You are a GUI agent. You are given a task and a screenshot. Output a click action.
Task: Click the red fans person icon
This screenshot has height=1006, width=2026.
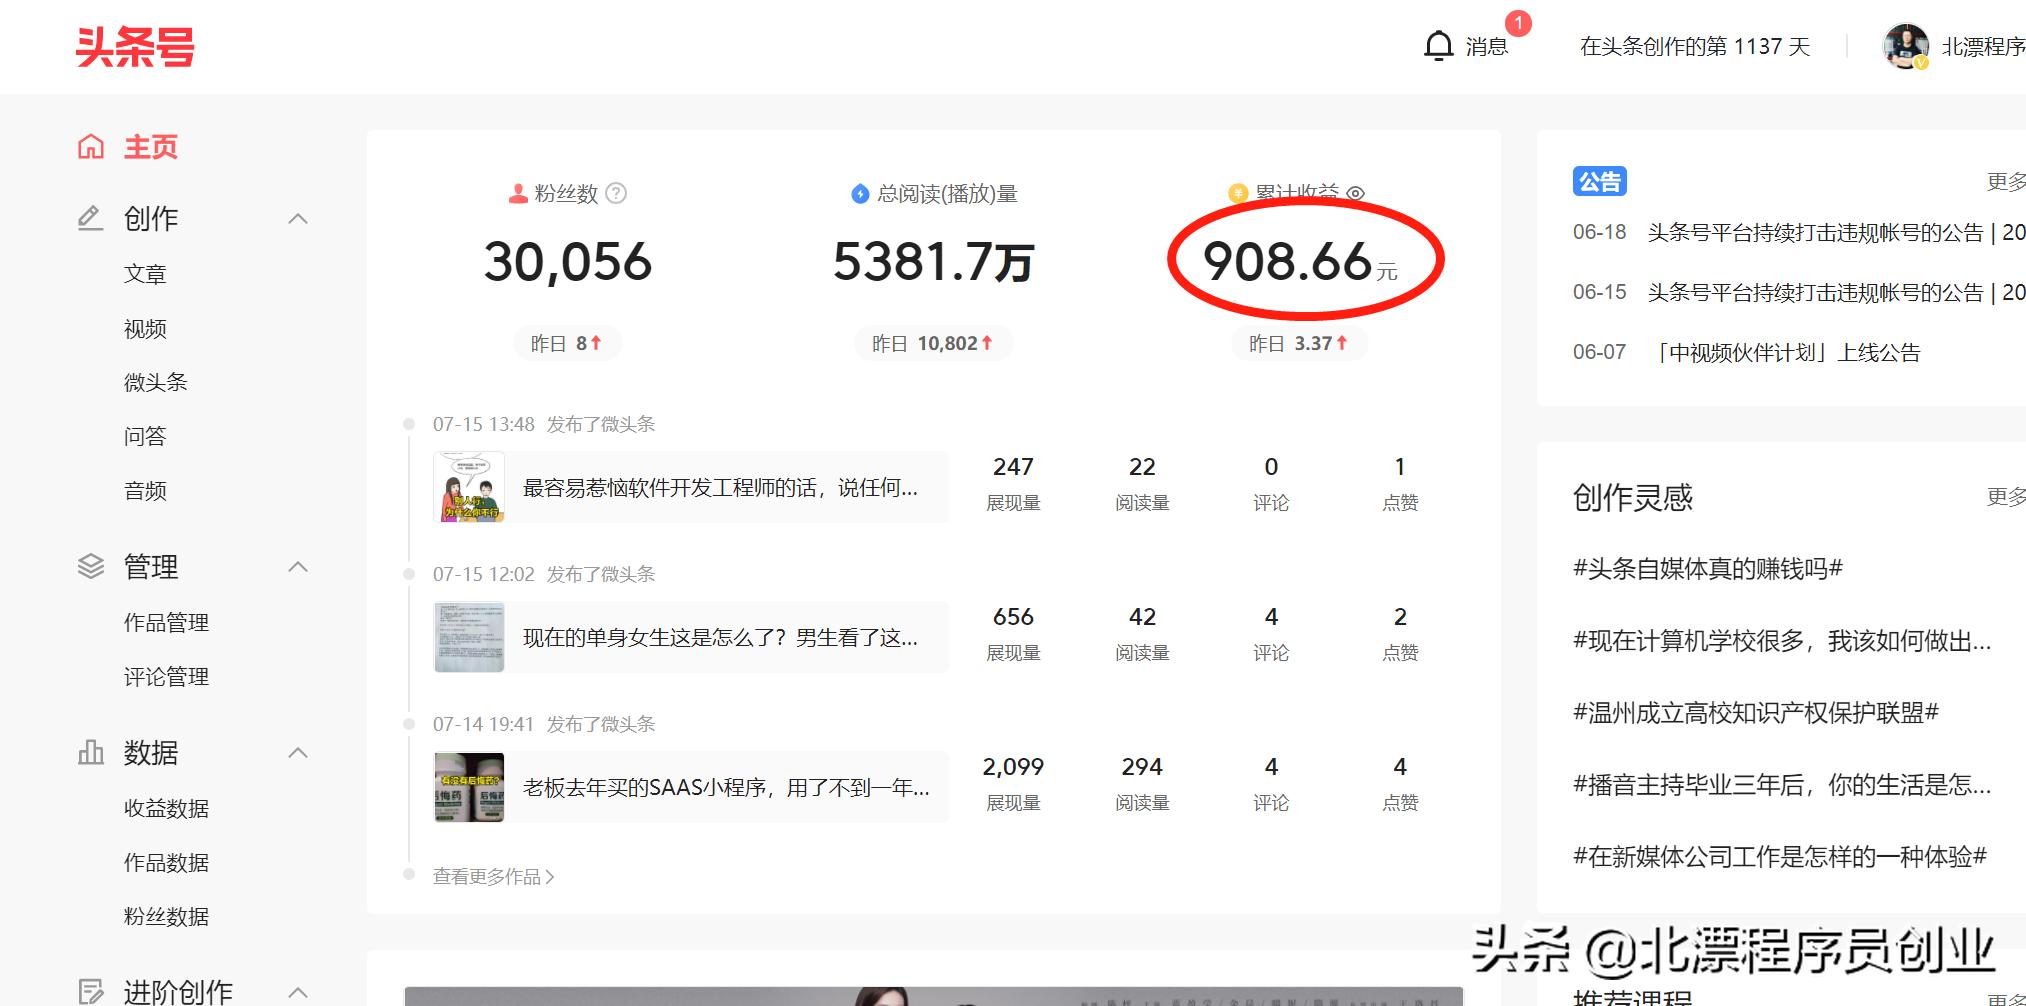point(518,193)
